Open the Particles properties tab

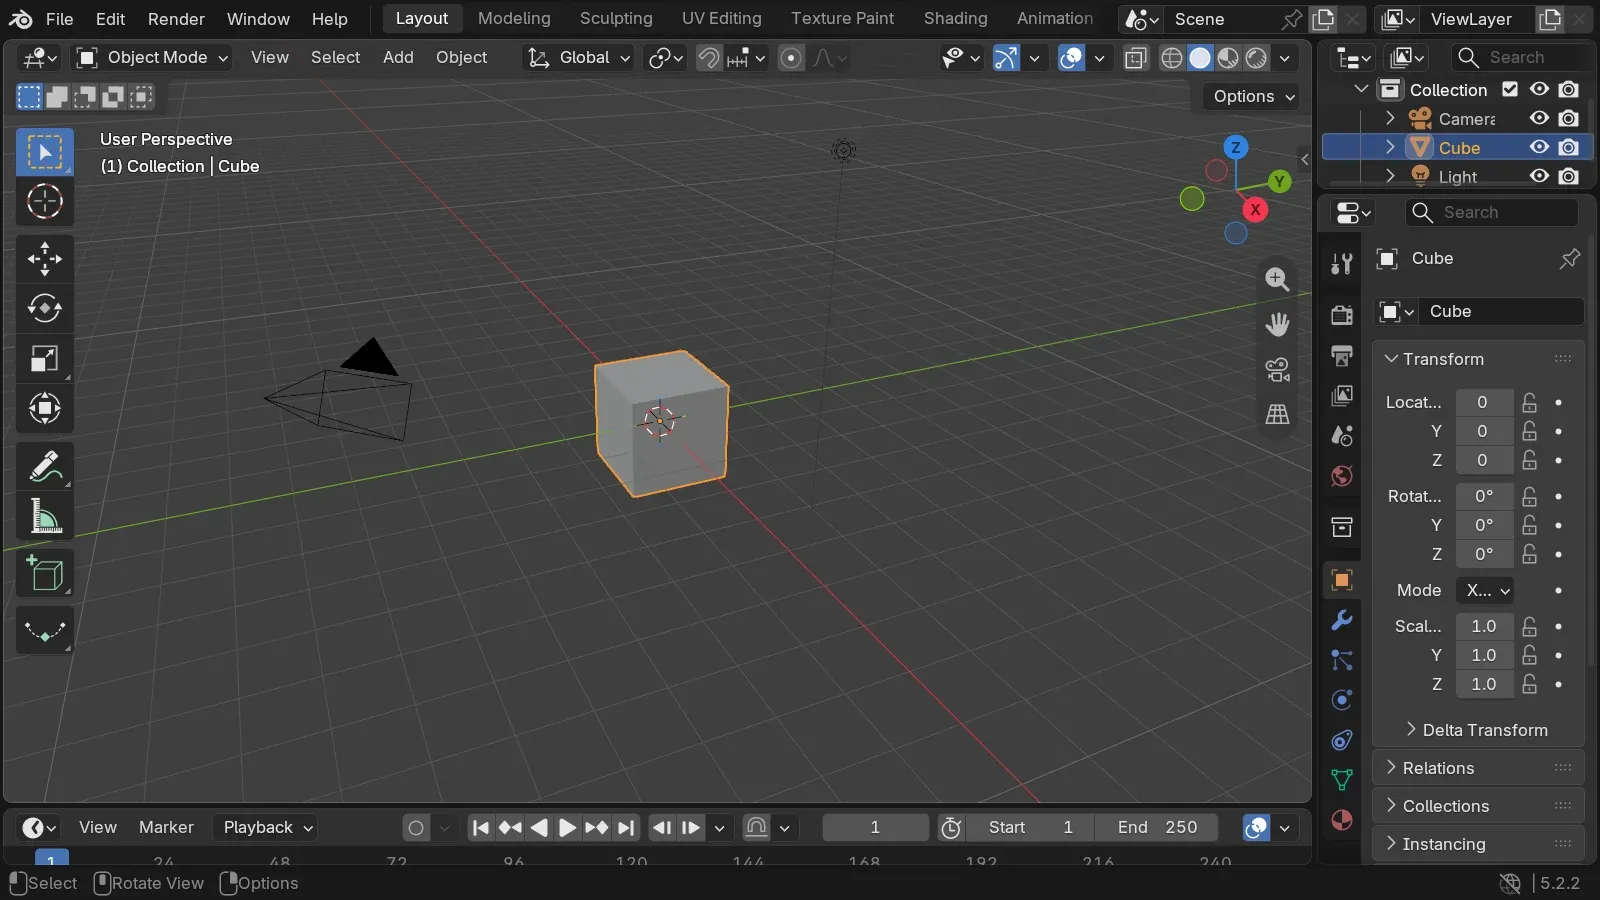point(1342,660)
